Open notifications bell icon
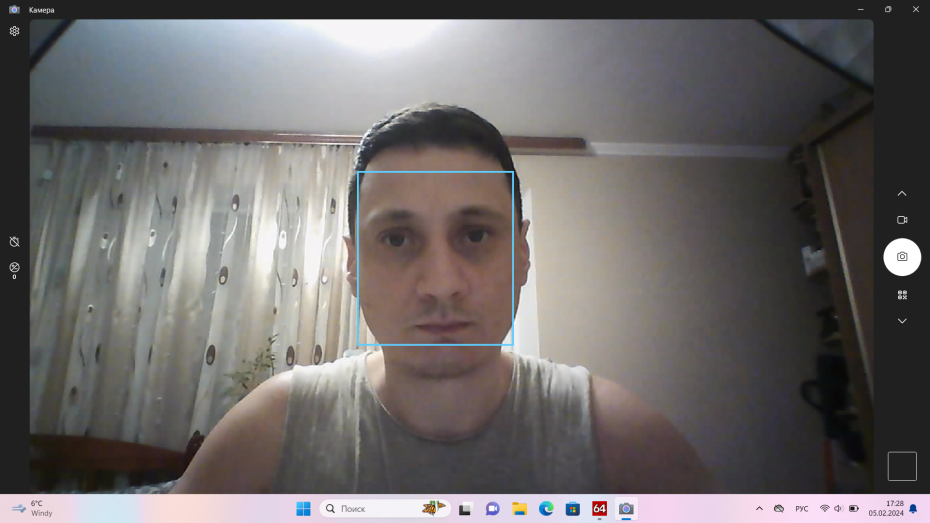The width and height of the screenshot is (930, 523). coord(913,509)
